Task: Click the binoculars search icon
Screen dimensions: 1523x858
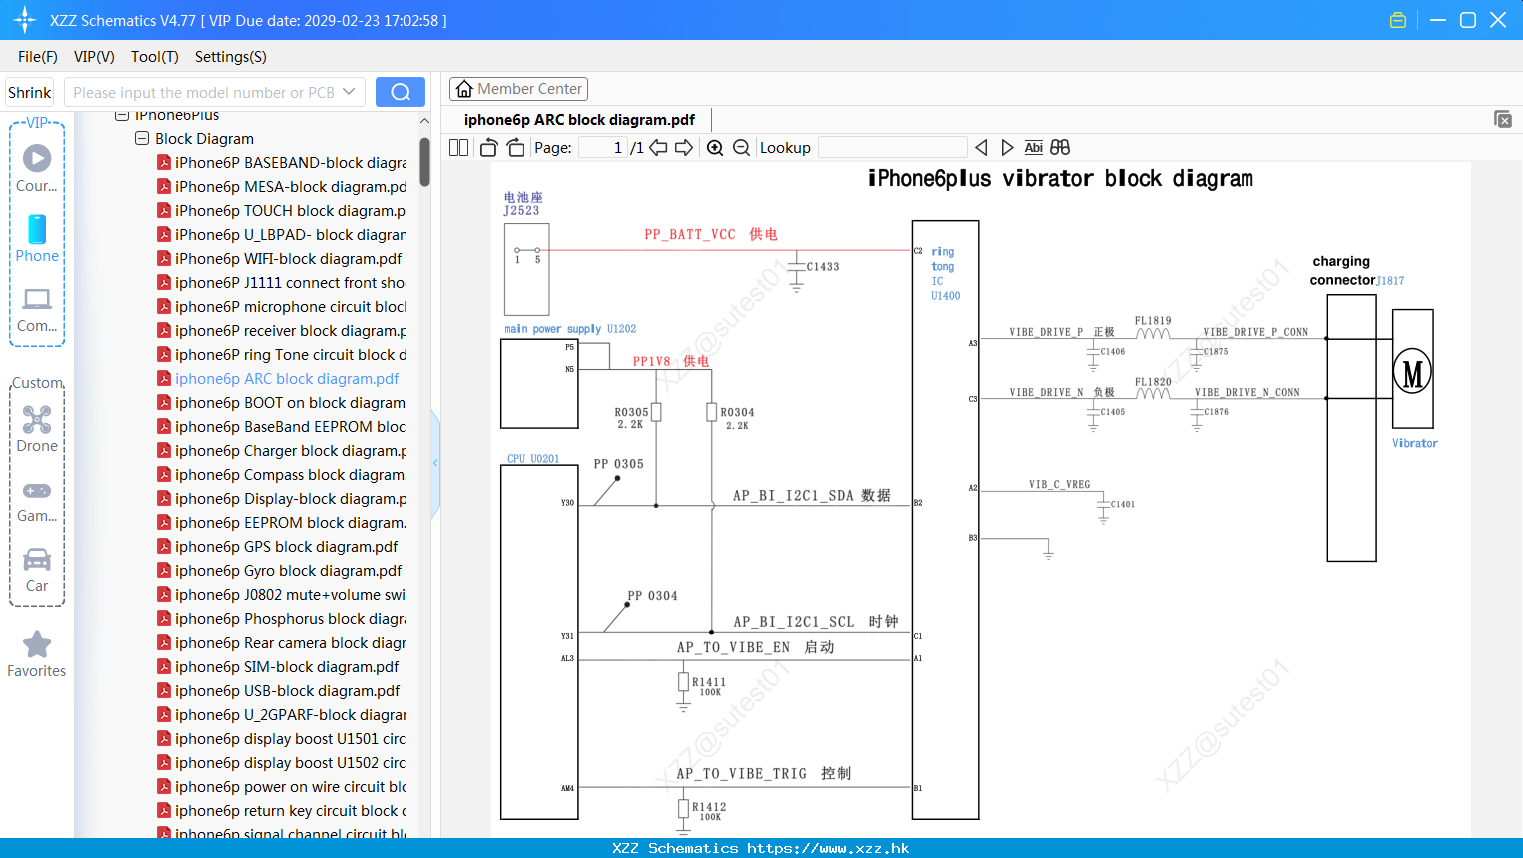Action: point(1060,147)
